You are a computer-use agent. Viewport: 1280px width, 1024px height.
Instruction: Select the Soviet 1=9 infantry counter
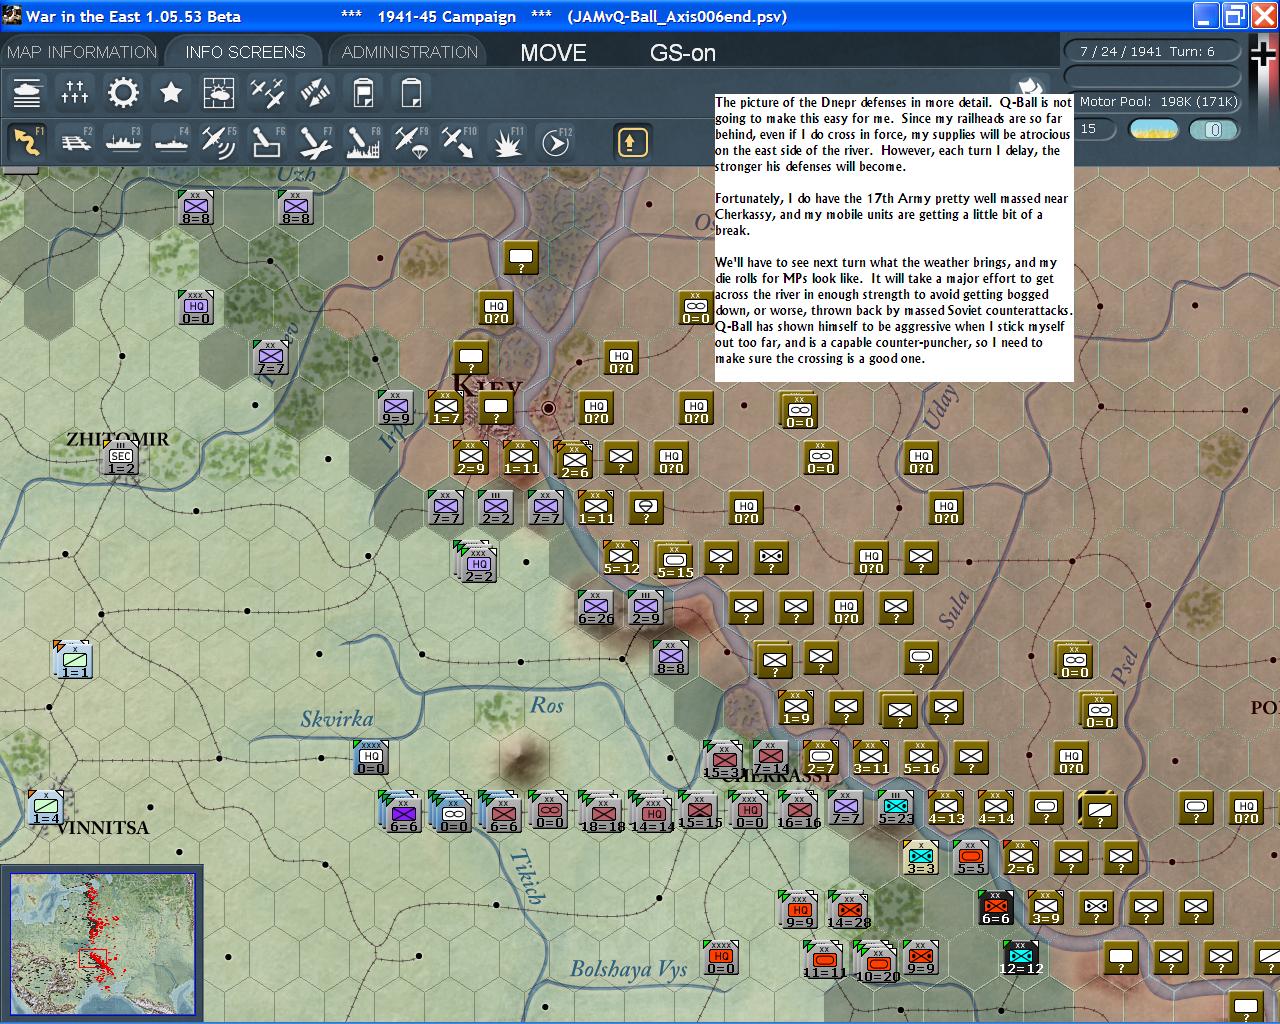tap(796, 709)
